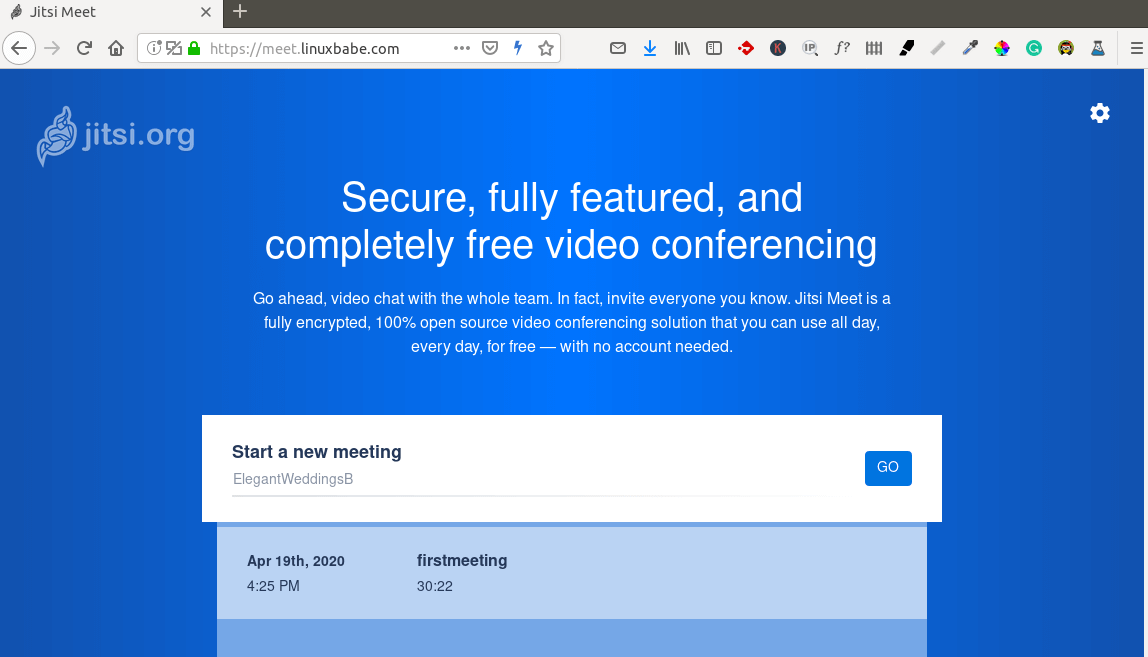Click the eyedropper color picker extension
1148x657 pixels.
tap(969, 48)
